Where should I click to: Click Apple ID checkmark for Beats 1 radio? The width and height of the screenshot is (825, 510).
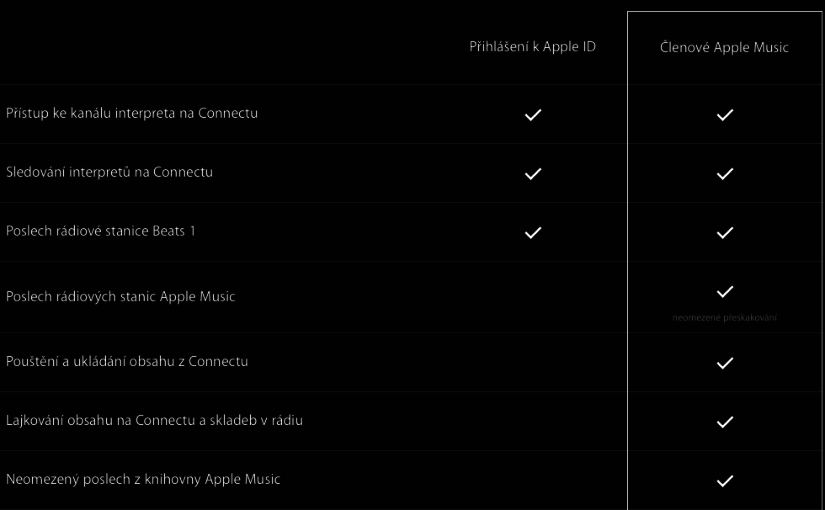coord(533,232)
